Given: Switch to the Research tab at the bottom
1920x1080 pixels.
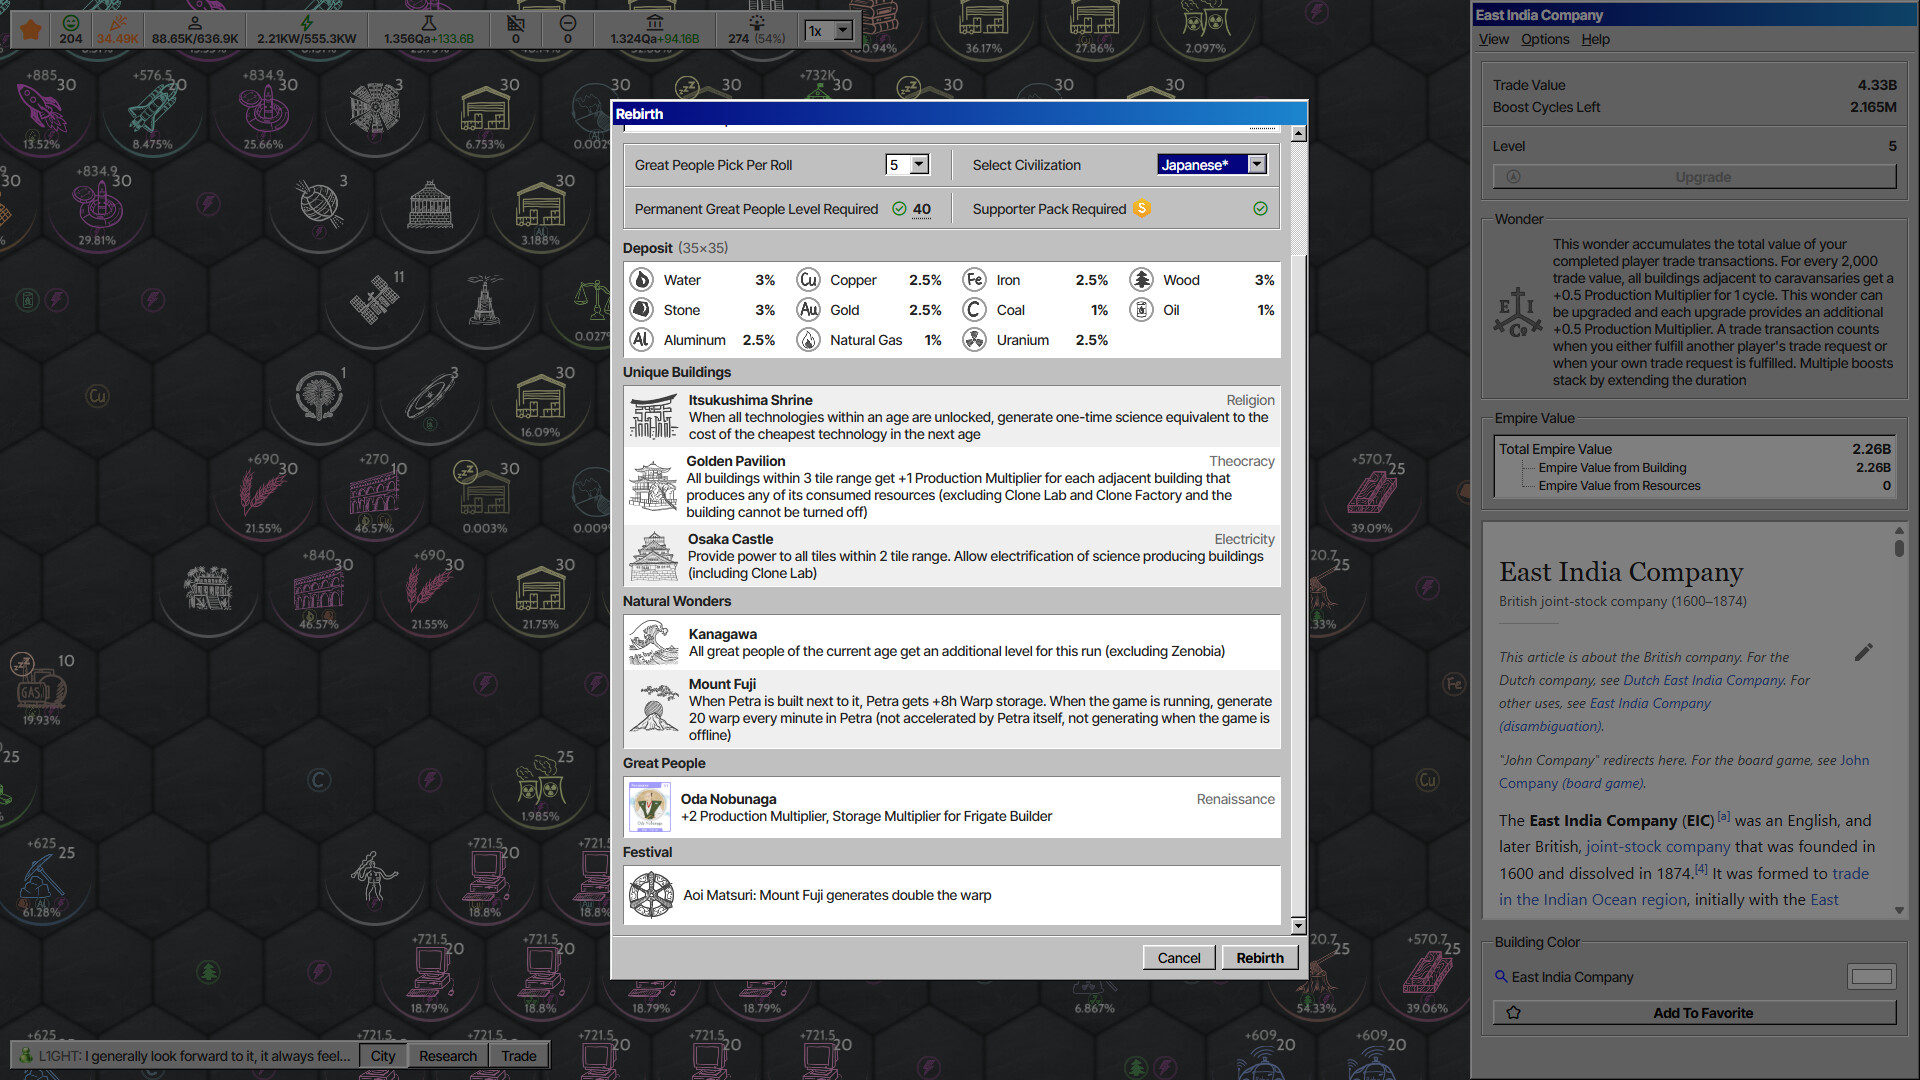Looking at the screenshot, I should click(x=447, y=1056).
